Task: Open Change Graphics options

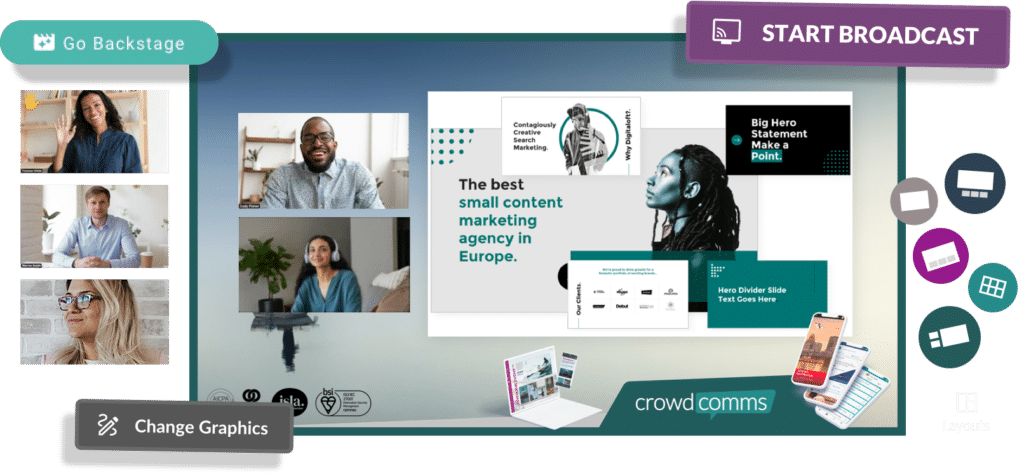Action: [184, 427]
